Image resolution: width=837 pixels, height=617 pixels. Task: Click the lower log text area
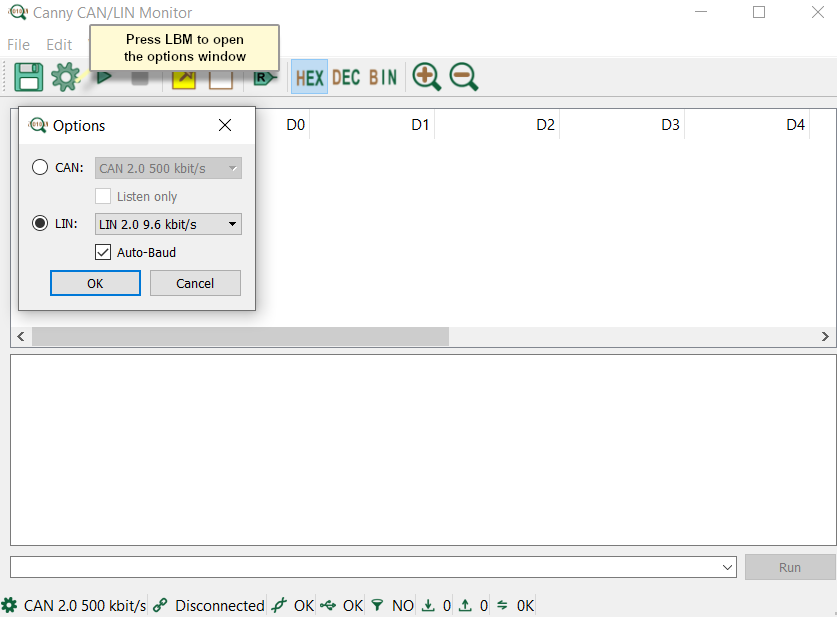423,450
